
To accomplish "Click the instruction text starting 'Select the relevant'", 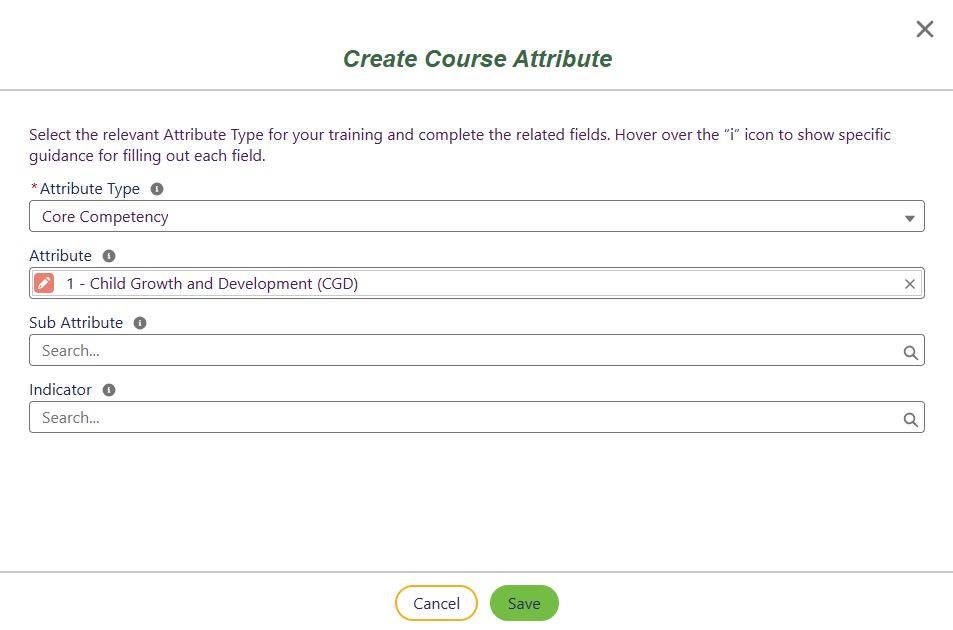I will coord(460,145).
